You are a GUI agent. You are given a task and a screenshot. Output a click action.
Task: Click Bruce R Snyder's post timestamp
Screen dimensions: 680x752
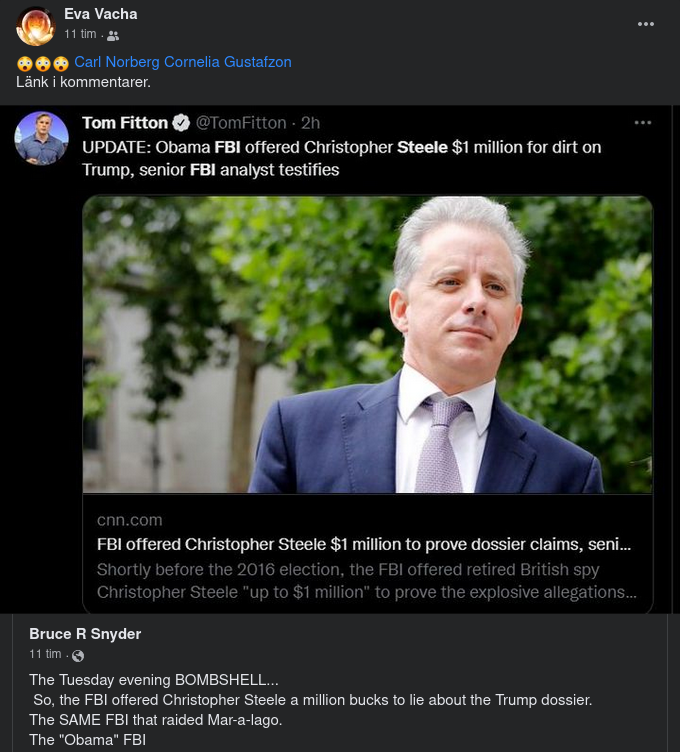[45, 654]
